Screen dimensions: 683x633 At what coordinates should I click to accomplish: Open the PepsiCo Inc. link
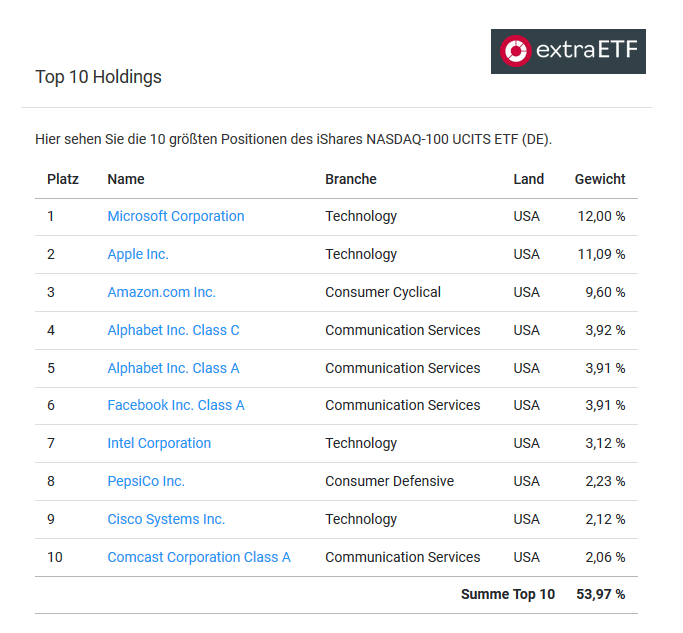pos(146,481)
